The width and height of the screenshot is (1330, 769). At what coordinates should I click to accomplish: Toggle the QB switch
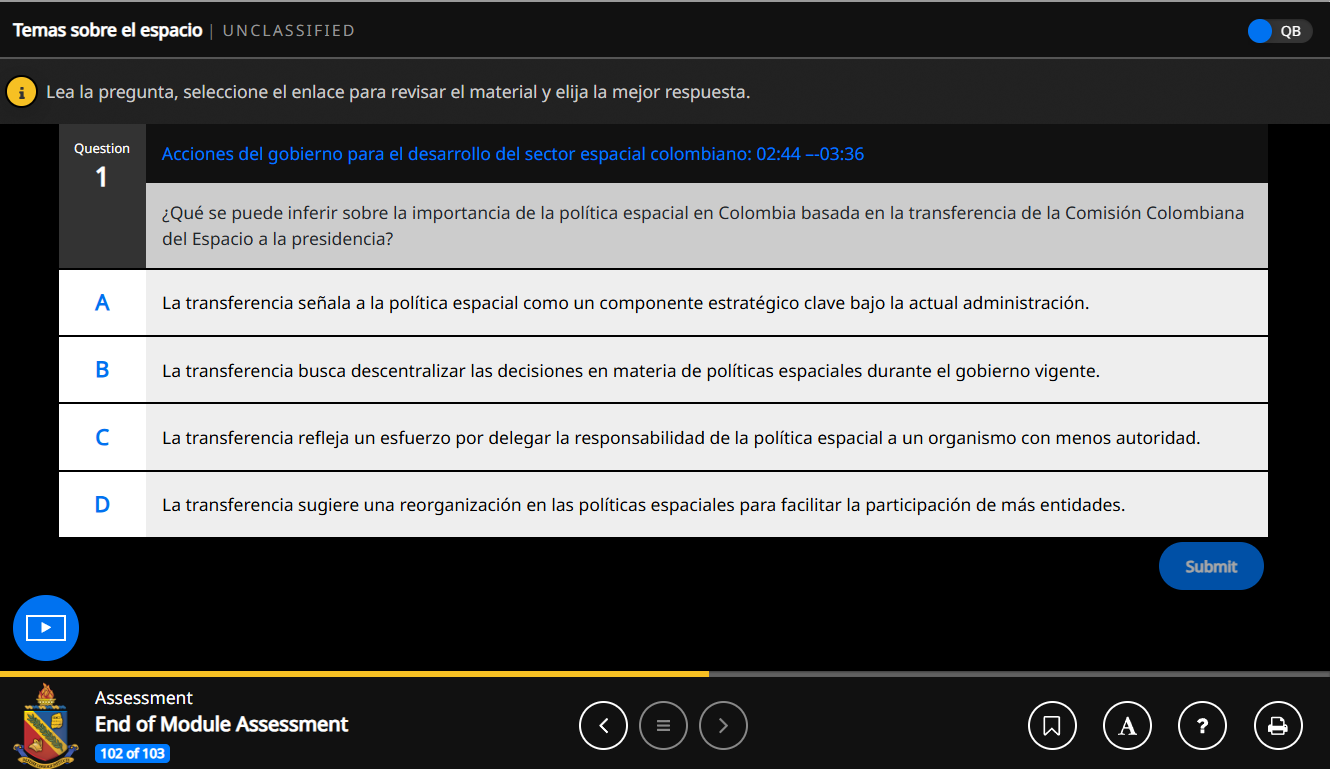coord(1279,31)
